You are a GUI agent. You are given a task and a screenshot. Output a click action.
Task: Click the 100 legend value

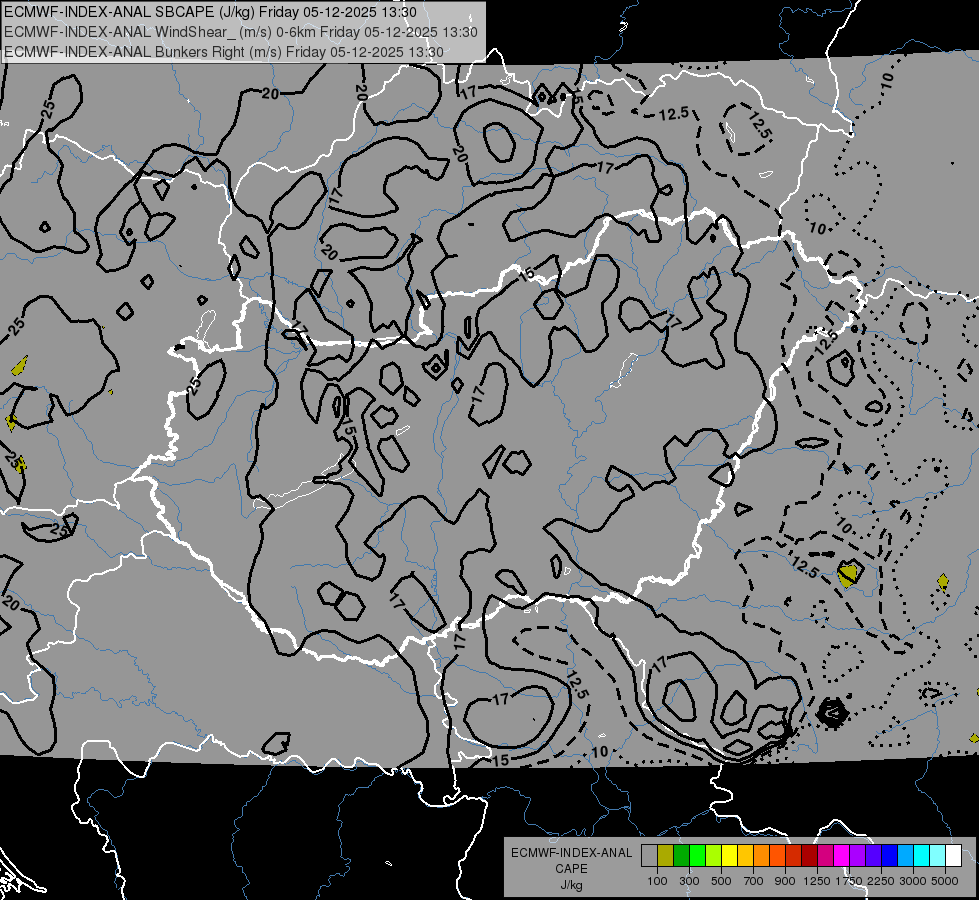[x=657, y=881]
